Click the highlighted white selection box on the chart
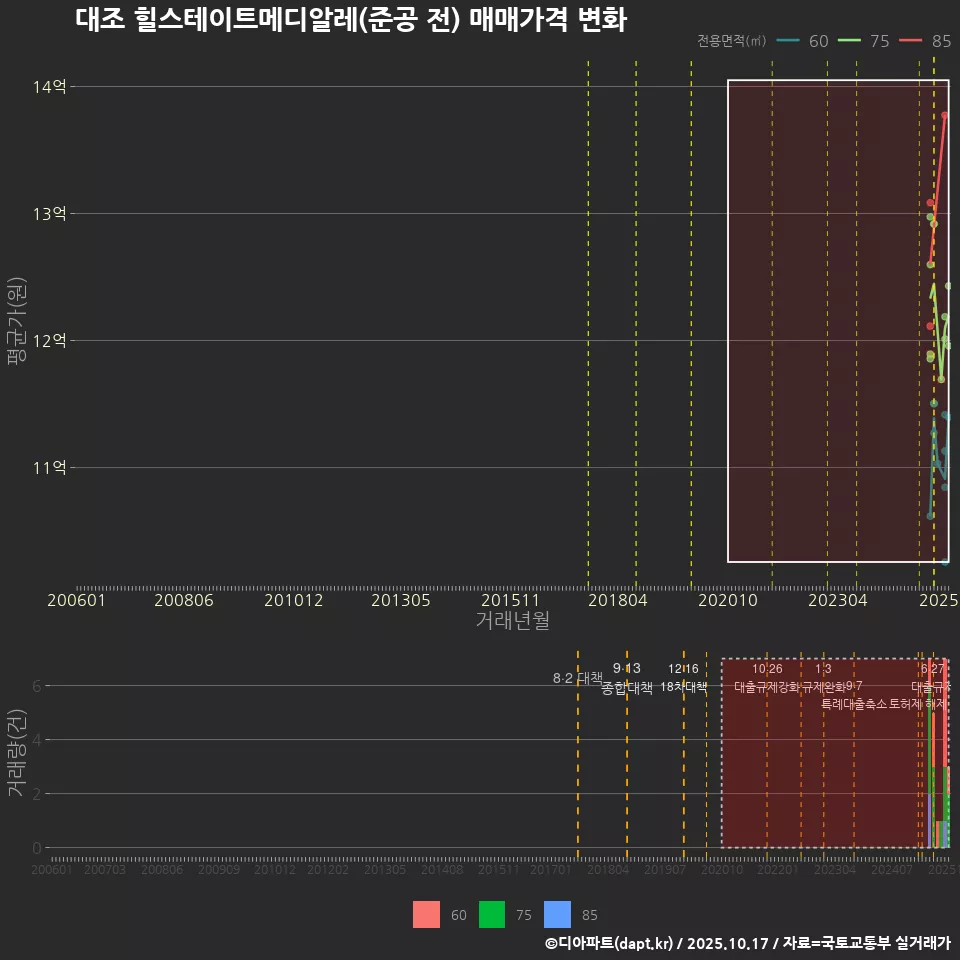960x960 pixels. tap(837, 322)
